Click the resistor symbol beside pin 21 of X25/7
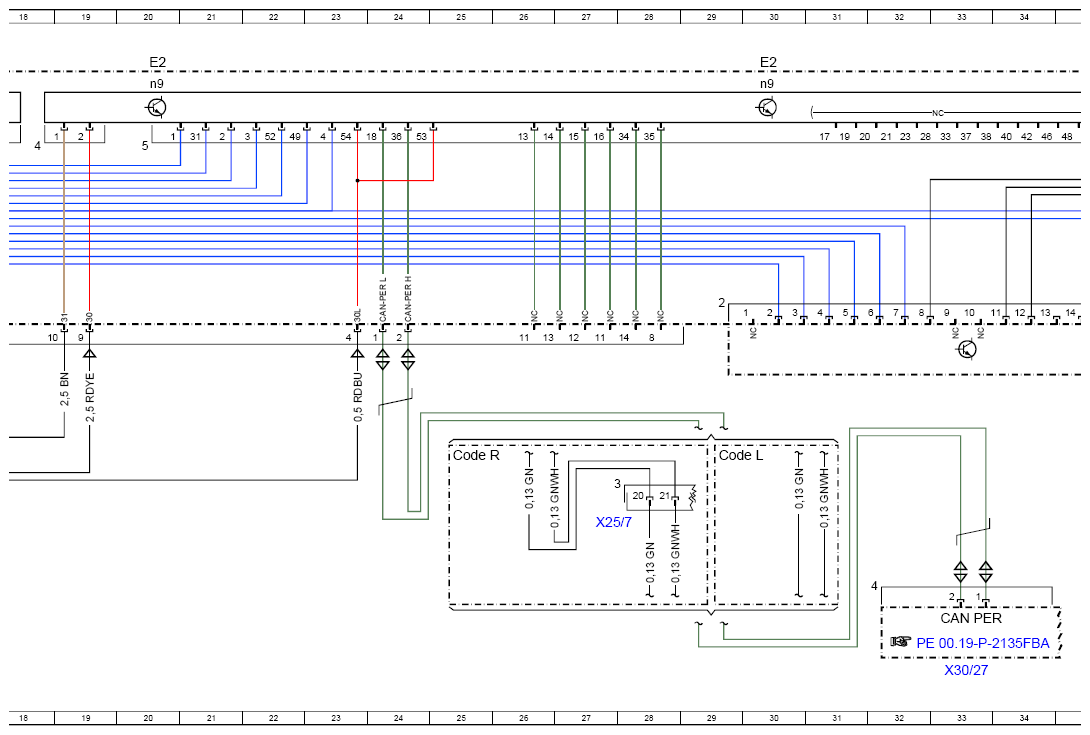Viewport: 1090px width, 735px height. click(692, 496)
